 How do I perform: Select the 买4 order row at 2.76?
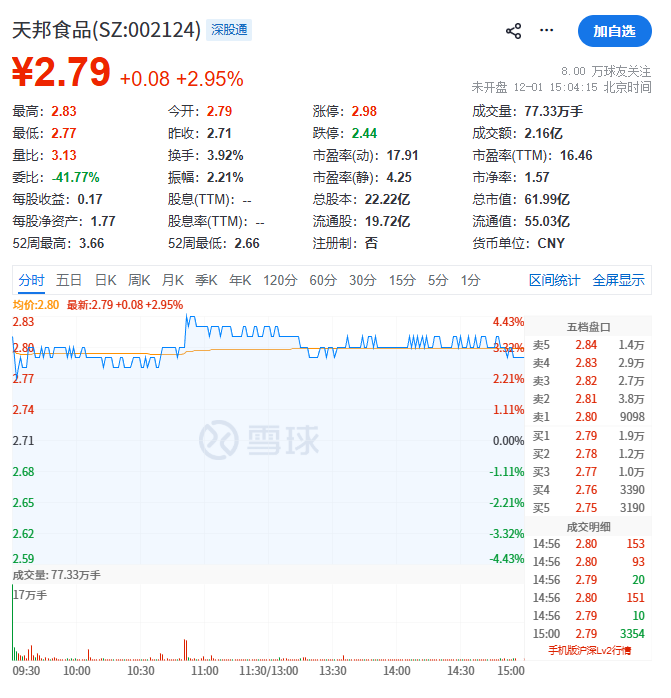[588, 490]
